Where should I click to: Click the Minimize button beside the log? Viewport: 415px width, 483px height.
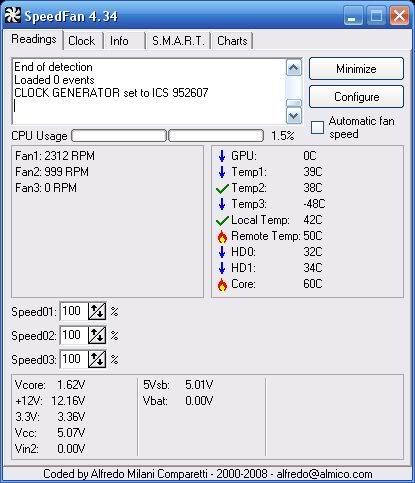[356, 69]
